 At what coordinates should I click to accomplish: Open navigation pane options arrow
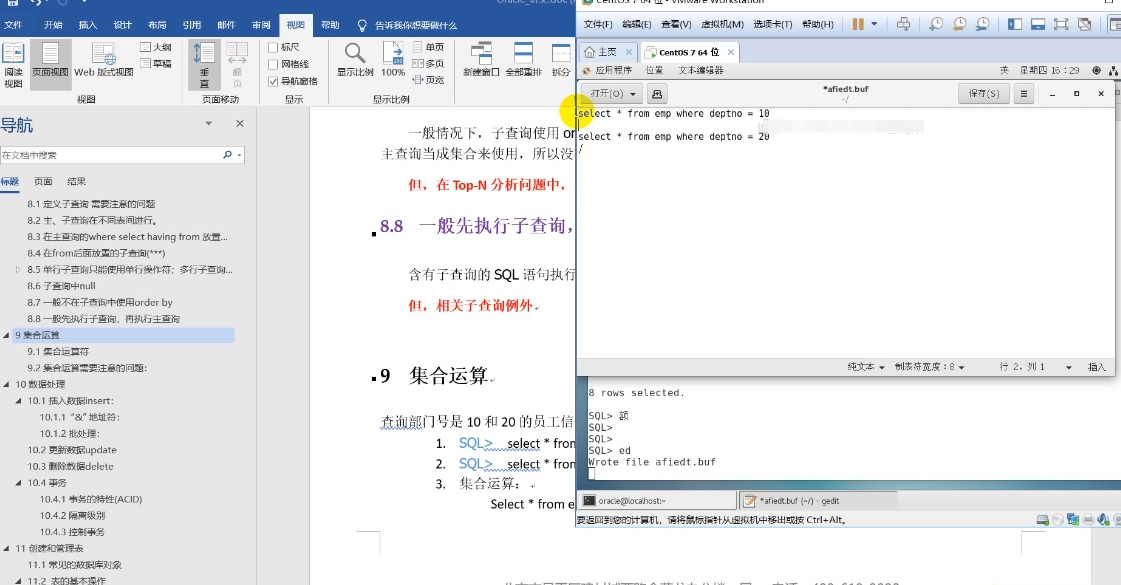(209, 124)
